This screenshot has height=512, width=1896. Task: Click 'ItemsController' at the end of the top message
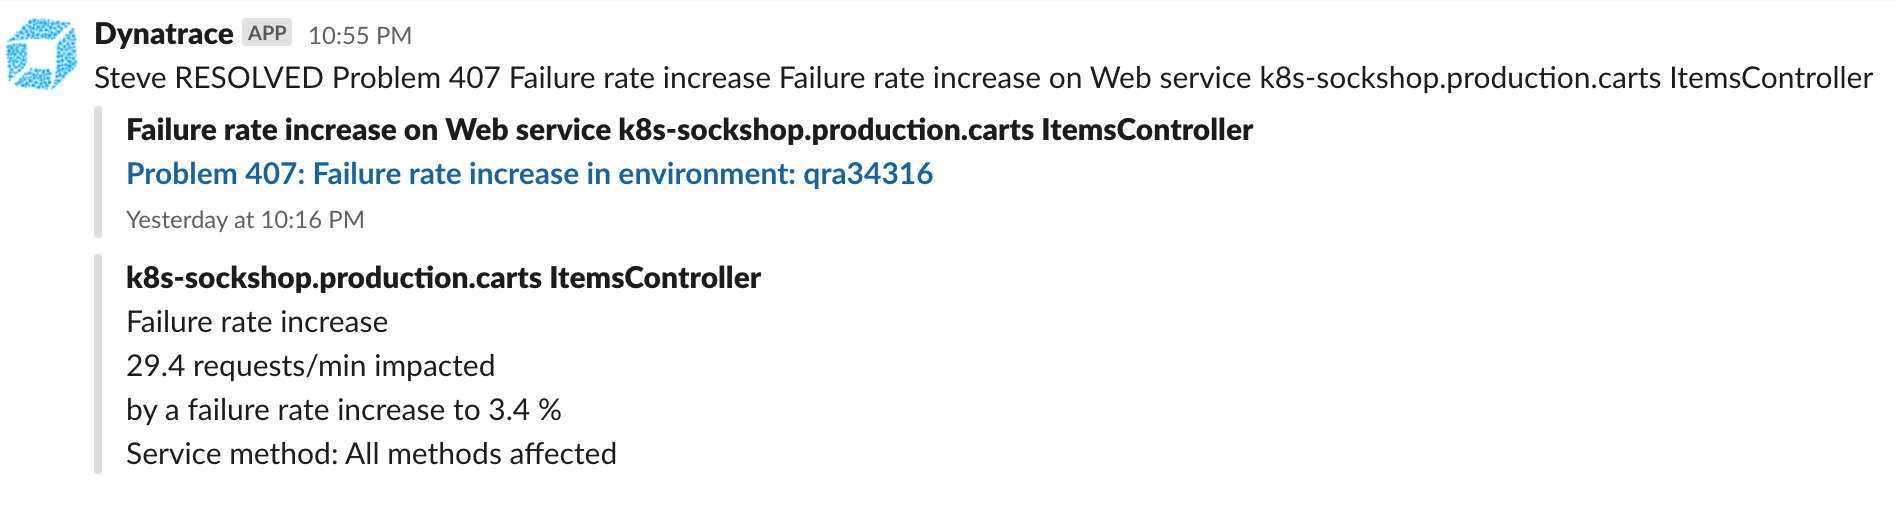pyautogui.click(x=1771, y=78)
